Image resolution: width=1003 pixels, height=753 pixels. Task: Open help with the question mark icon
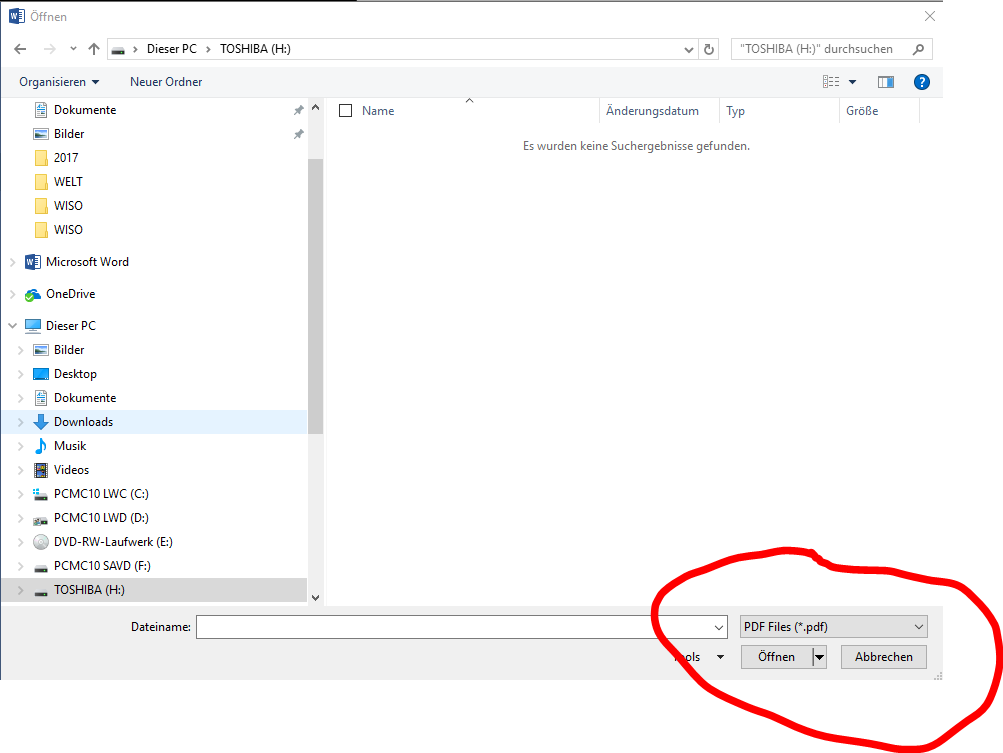click(922, 82)
